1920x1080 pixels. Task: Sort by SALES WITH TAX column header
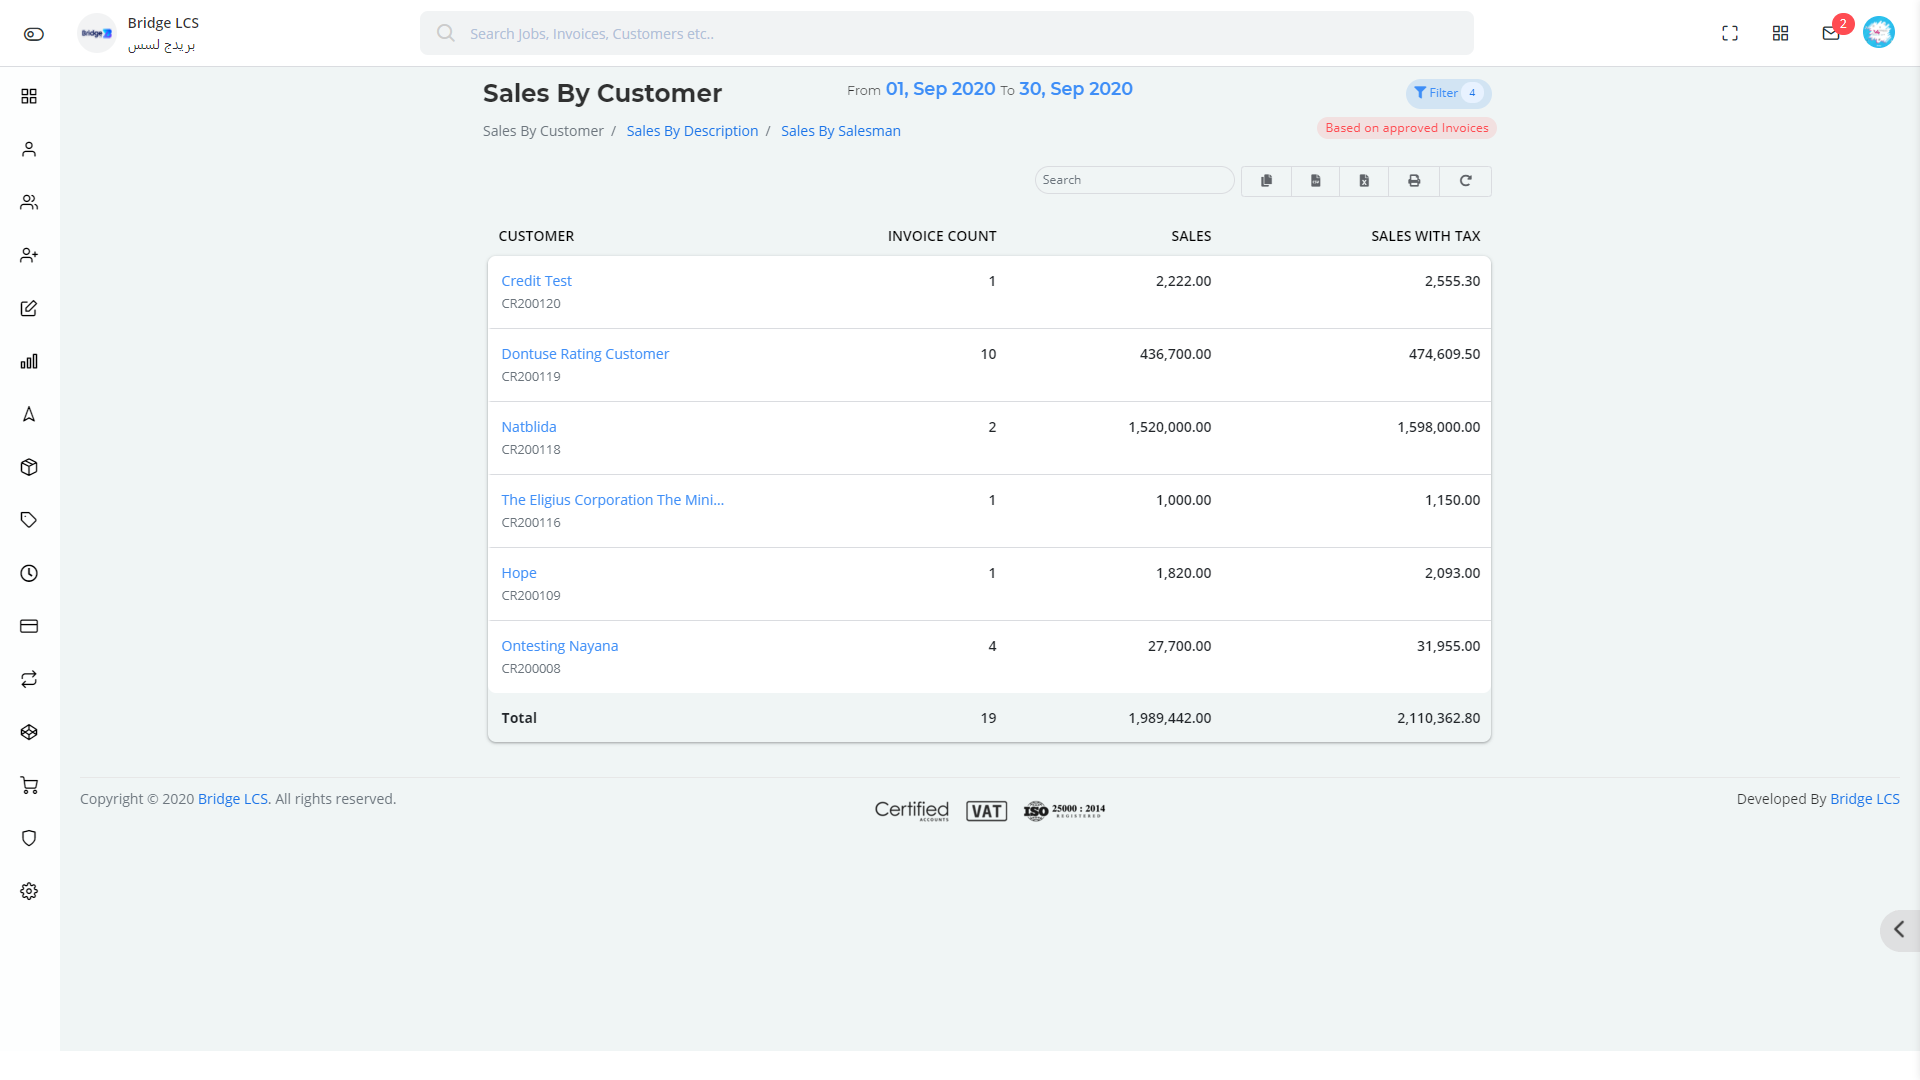1425,236
